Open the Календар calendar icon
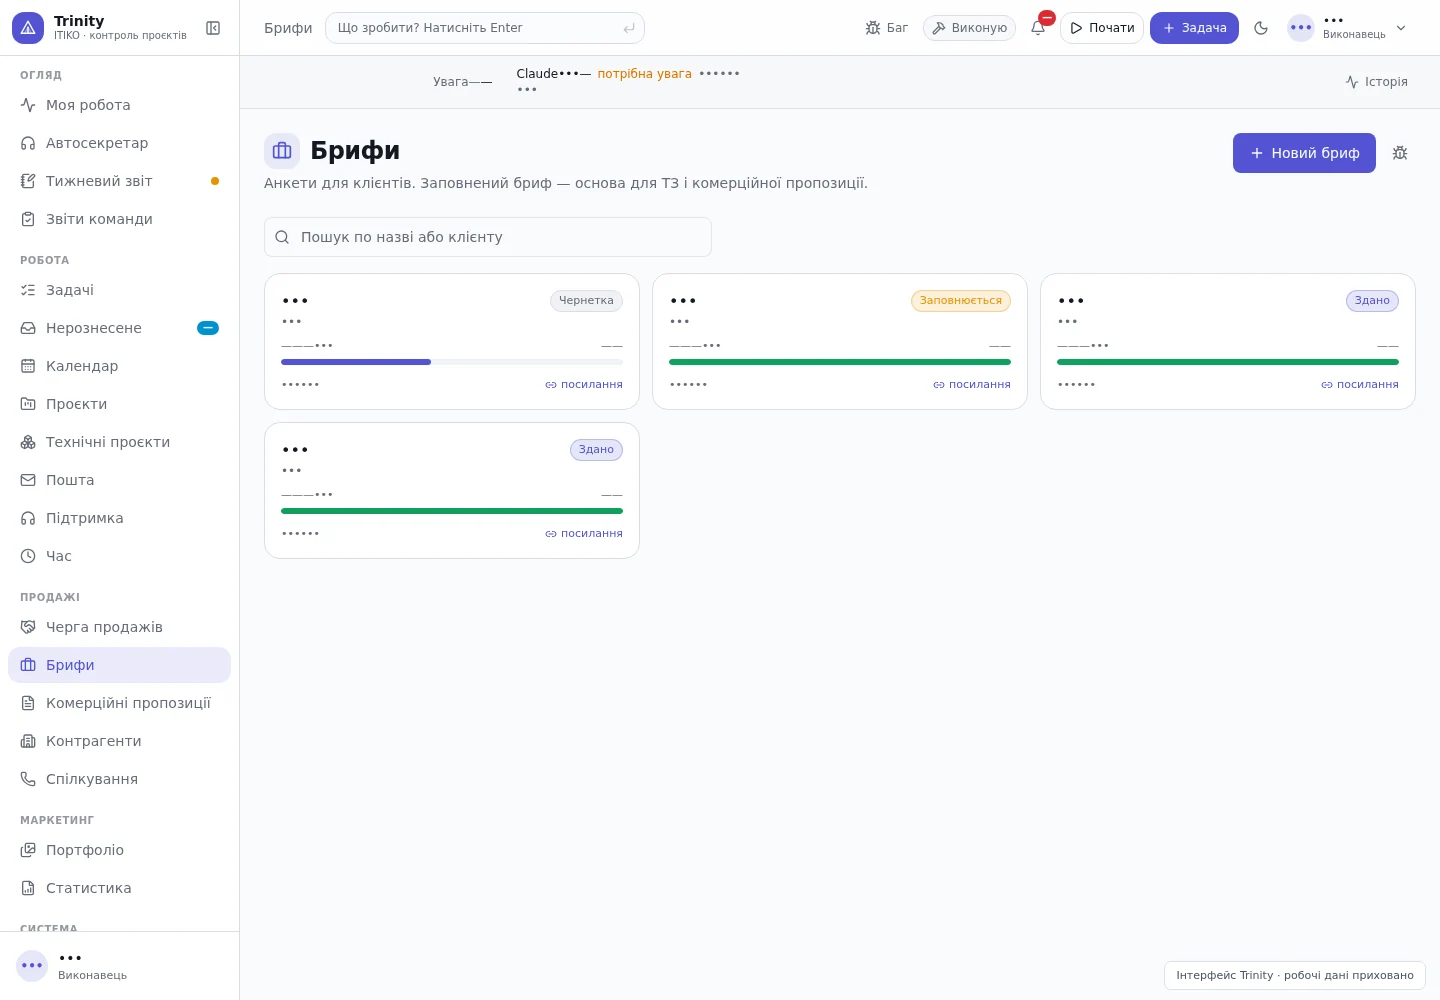The image size is (1440, 1000). coord(28,366)
